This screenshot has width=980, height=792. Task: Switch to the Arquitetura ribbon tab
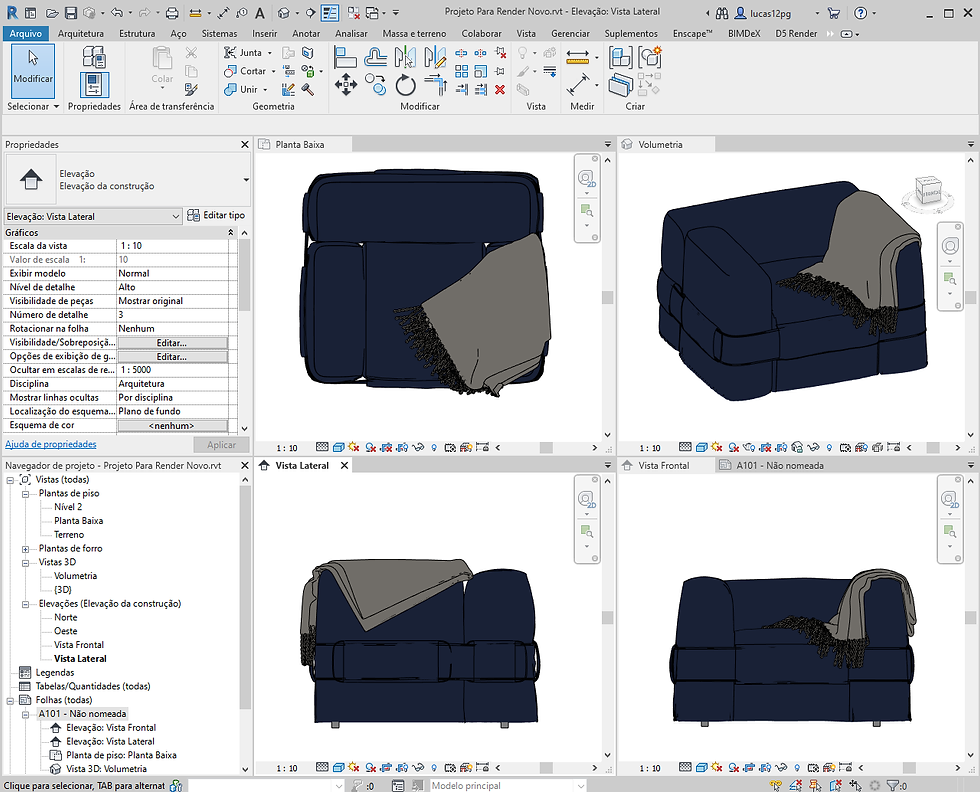[81, 34]
